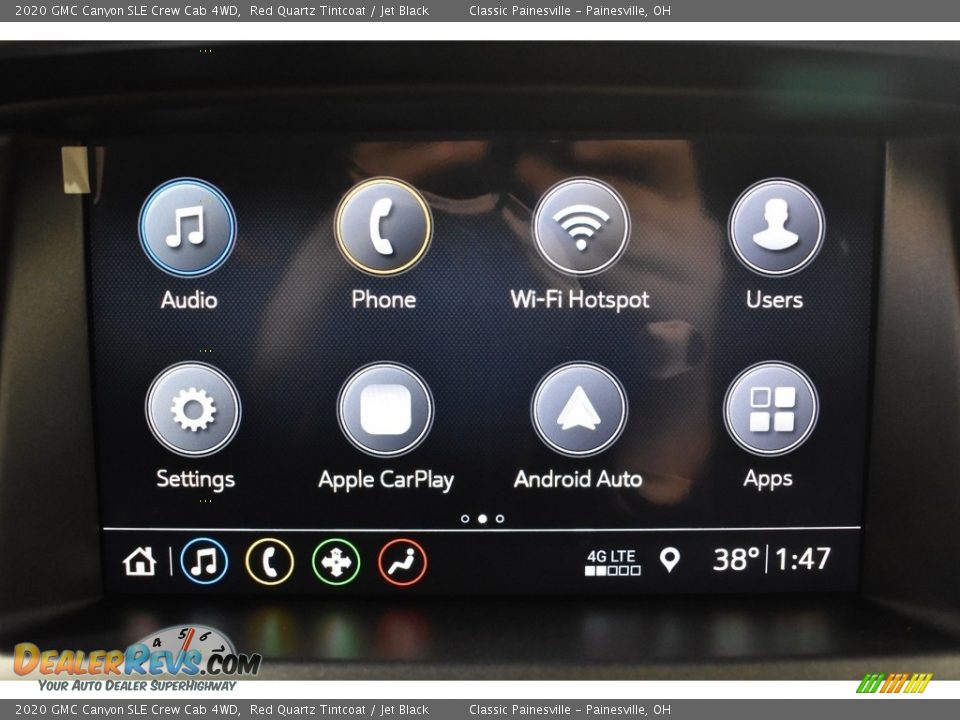The height and width of the screenshot is (720, 960).
Task: Tap the green four-way shortcut icon
Action: (336, 562)
